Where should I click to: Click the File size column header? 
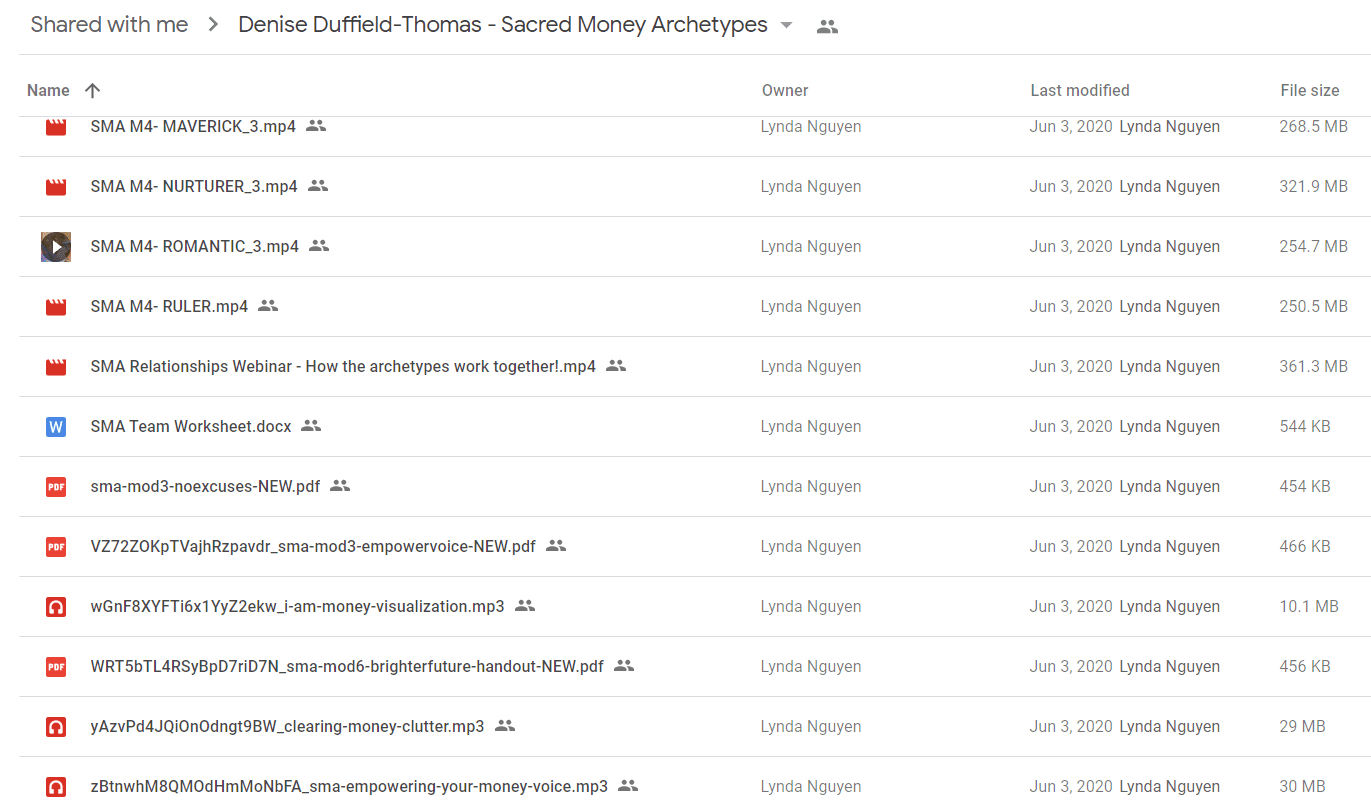(1310, 91)
